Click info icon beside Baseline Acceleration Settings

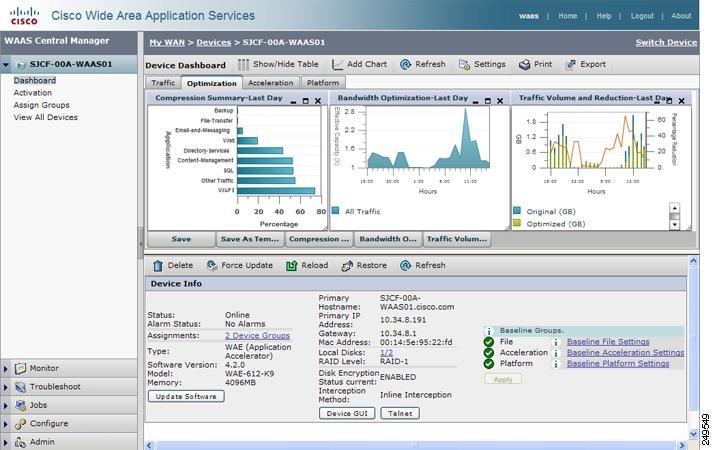coord(556,353)
